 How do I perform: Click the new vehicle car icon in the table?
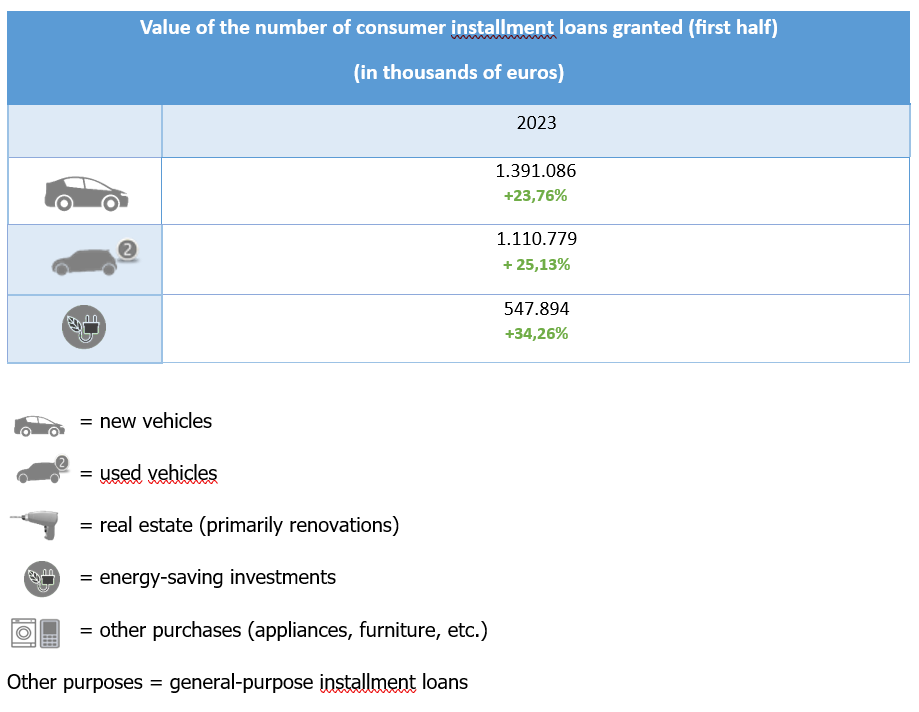click(x=86, y=192)
